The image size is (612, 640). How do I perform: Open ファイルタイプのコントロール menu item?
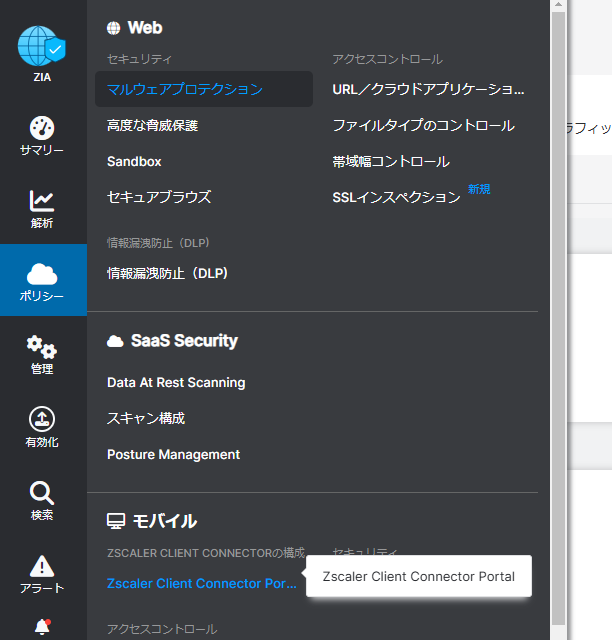tap(423, 125)
